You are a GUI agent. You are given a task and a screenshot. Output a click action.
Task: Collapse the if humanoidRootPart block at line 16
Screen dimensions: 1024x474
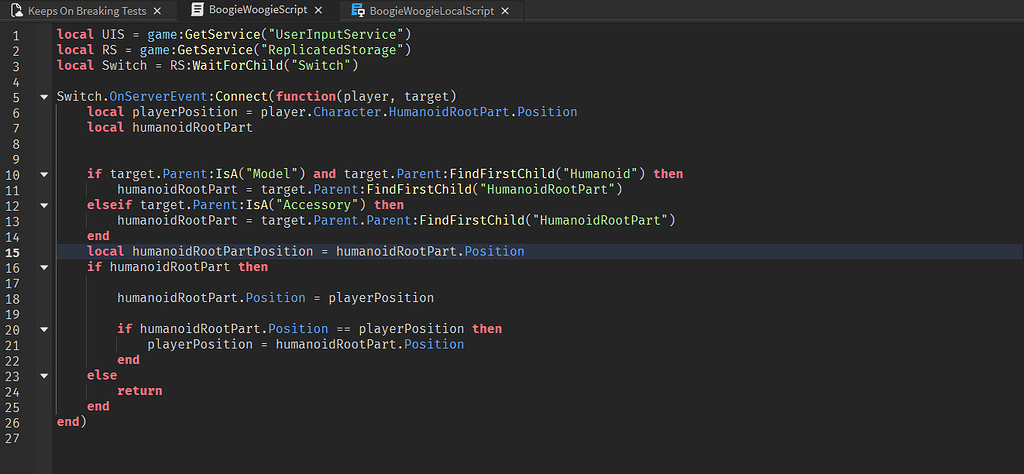pos(44,267)
